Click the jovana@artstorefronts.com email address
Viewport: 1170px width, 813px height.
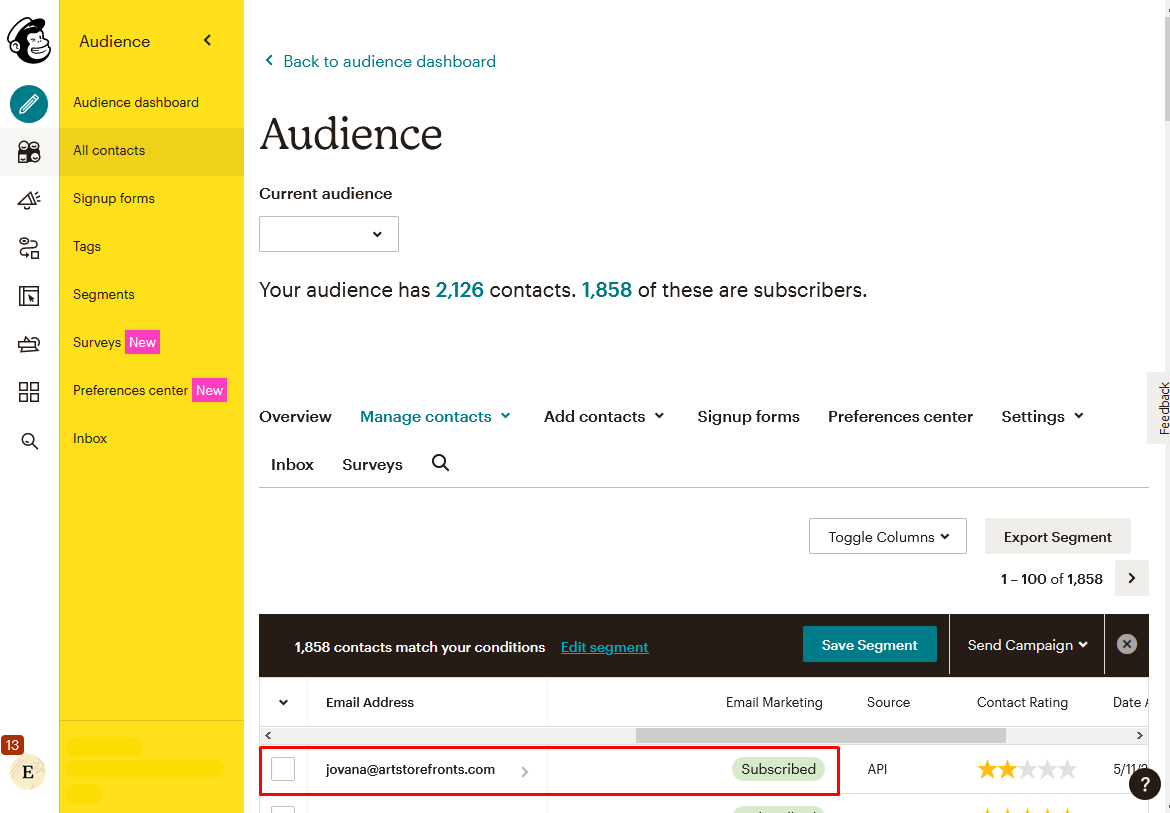point(410,769)
